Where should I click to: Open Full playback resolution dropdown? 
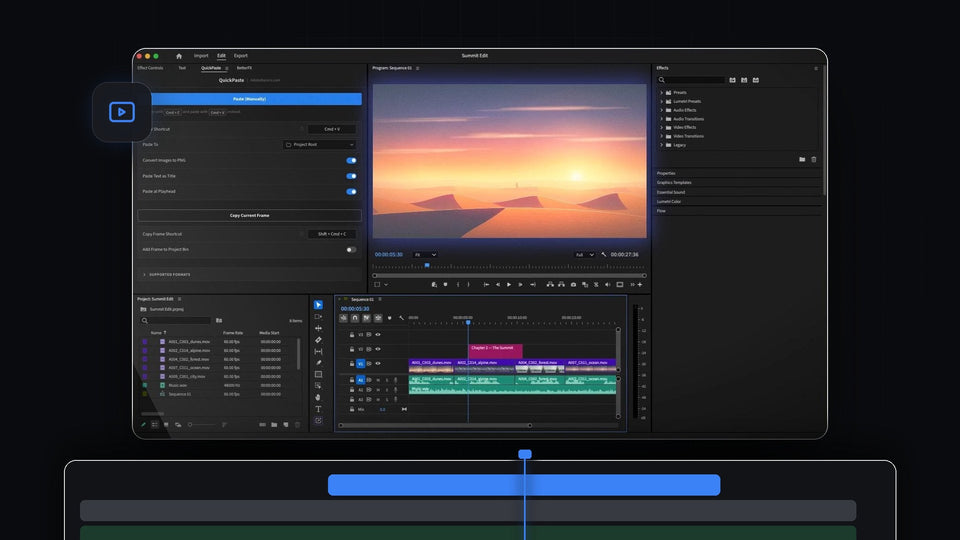pos(584,255)
